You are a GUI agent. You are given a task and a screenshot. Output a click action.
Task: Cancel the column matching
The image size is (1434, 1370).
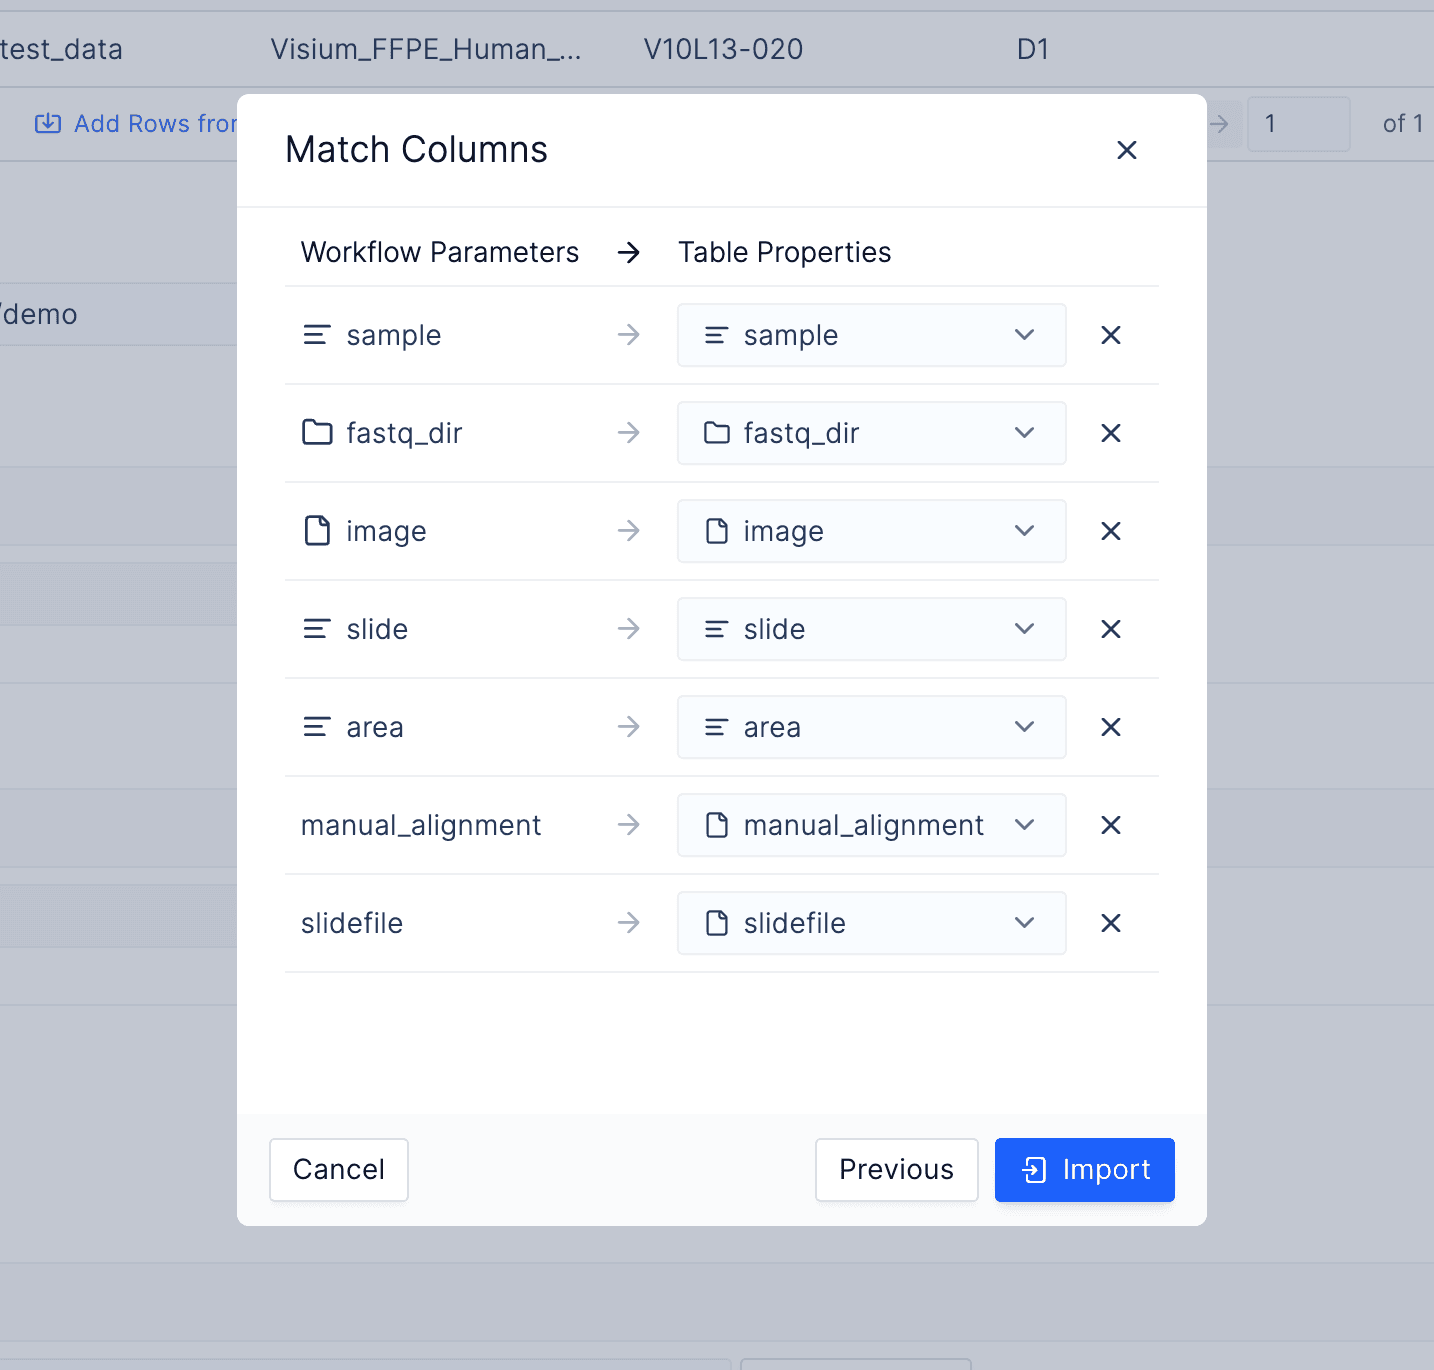(339, 1170)
